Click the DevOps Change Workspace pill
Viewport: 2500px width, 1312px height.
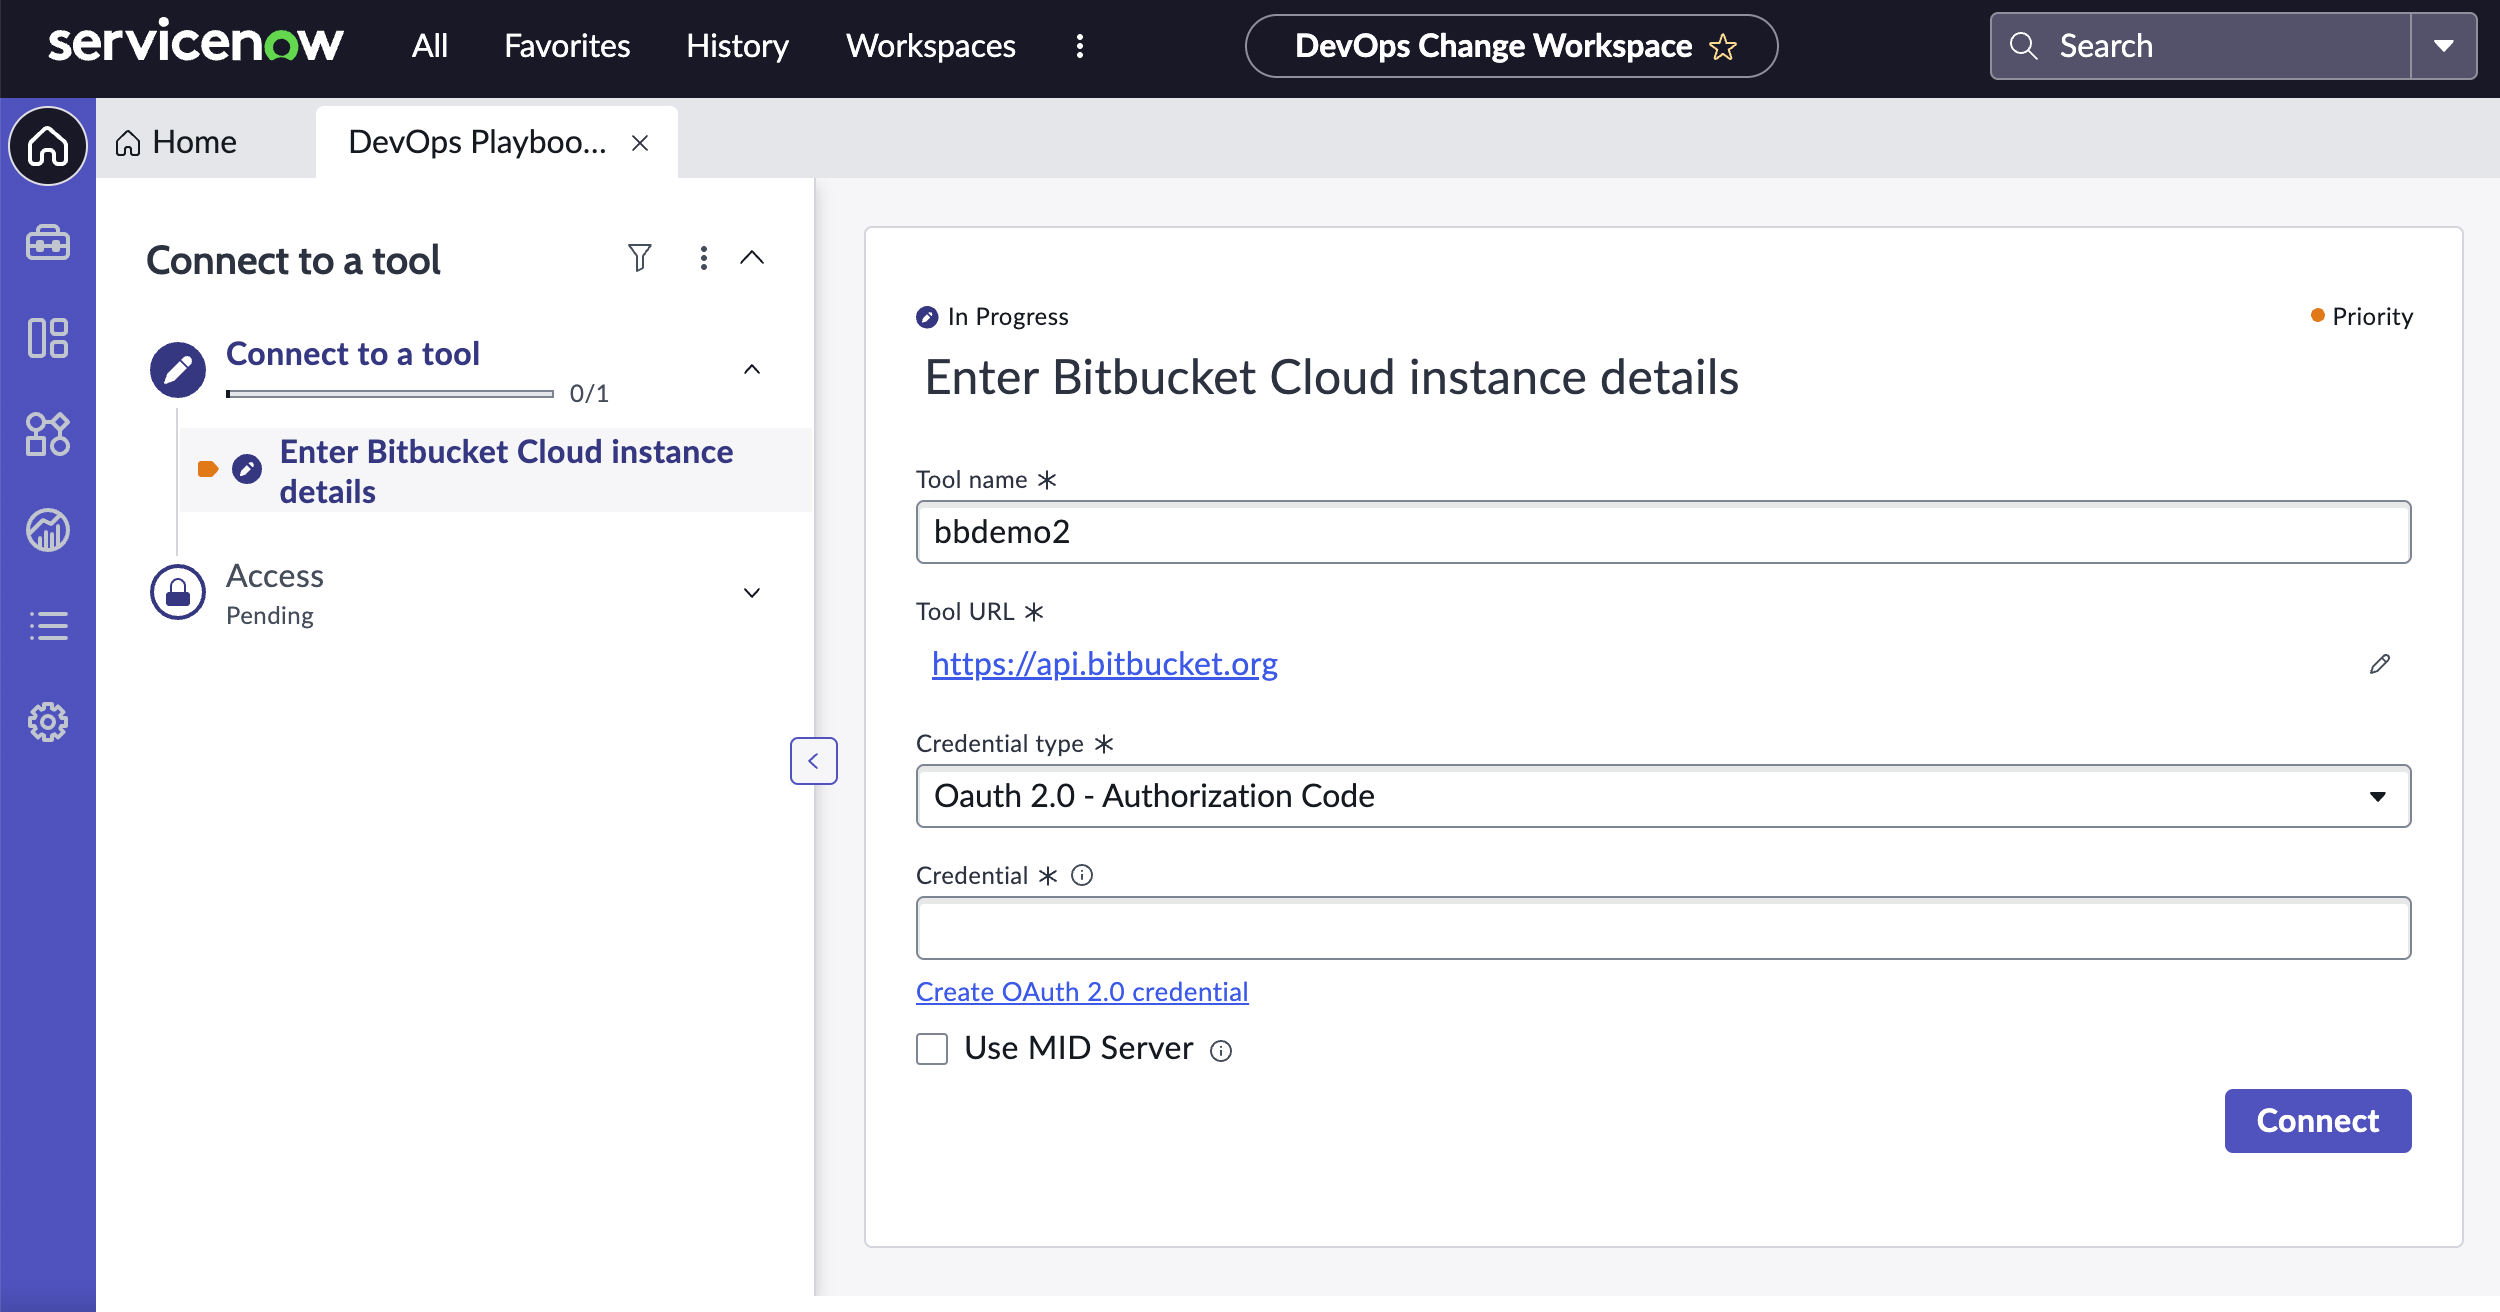coord(1511,46)
